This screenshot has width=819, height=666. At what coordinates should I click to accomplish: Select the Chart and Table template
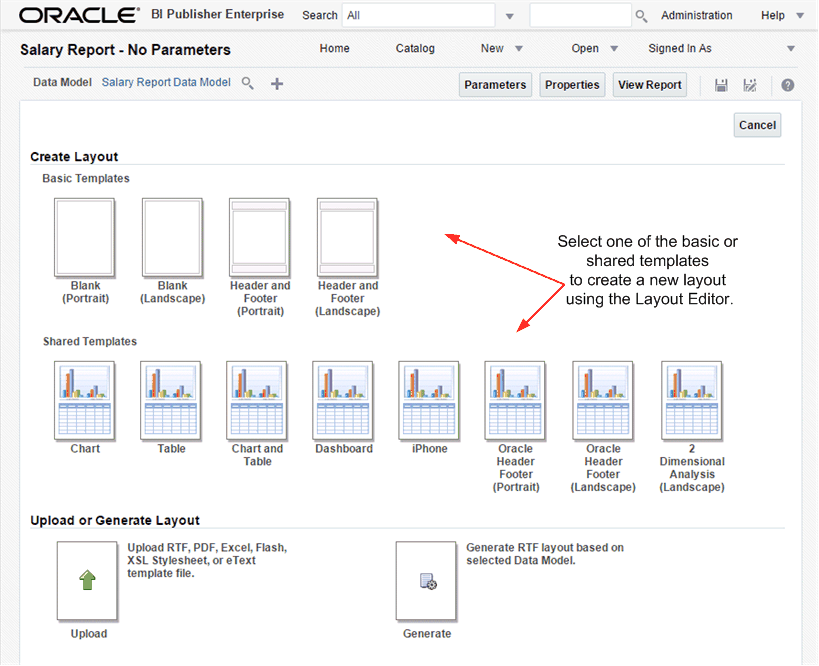pyautogui.click(x=257, y=401)
